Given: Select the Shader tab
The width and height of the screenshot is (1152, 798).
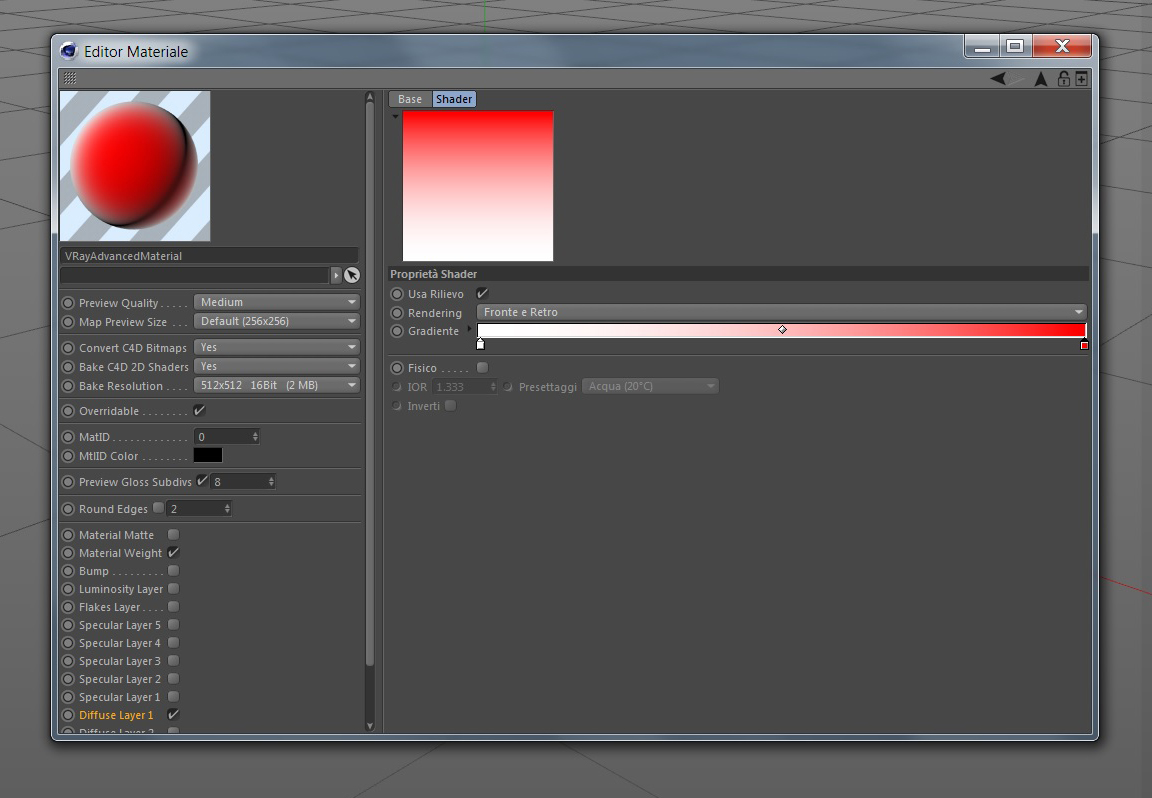Looking at the screenshot, I should coord(454,99).
